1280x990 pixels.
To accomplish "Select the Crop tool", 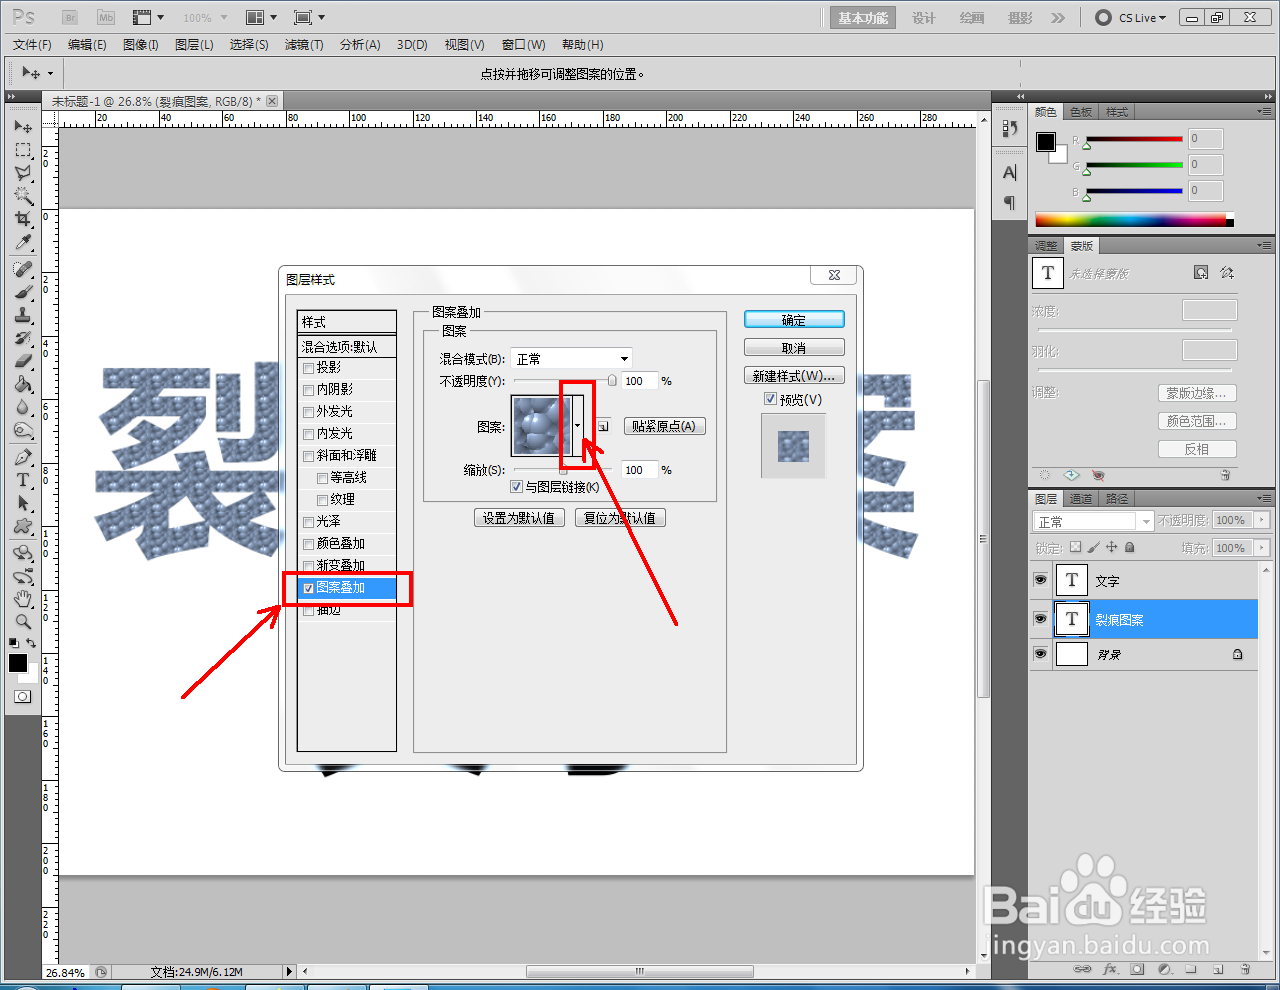I will 22,218.
